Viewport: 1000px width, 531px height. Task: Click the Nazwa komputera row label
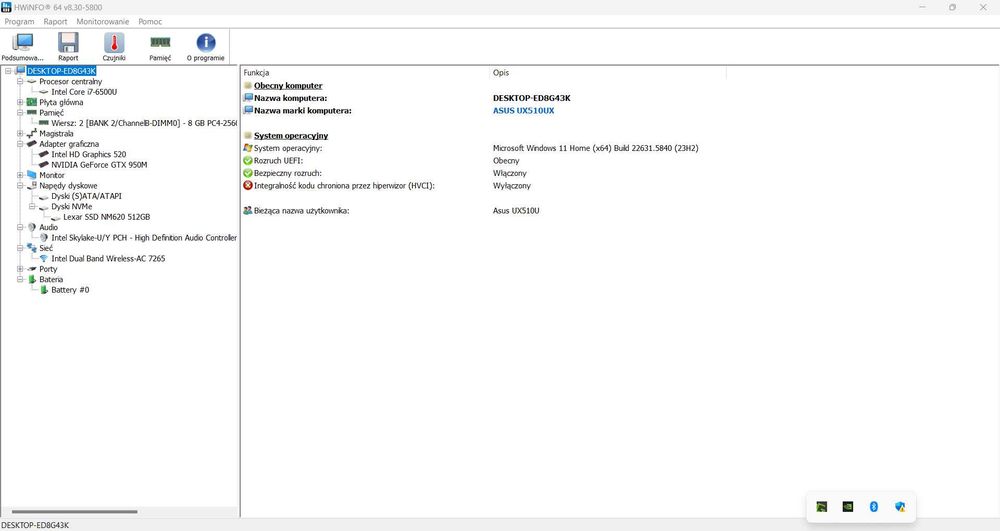coord(290,98)
